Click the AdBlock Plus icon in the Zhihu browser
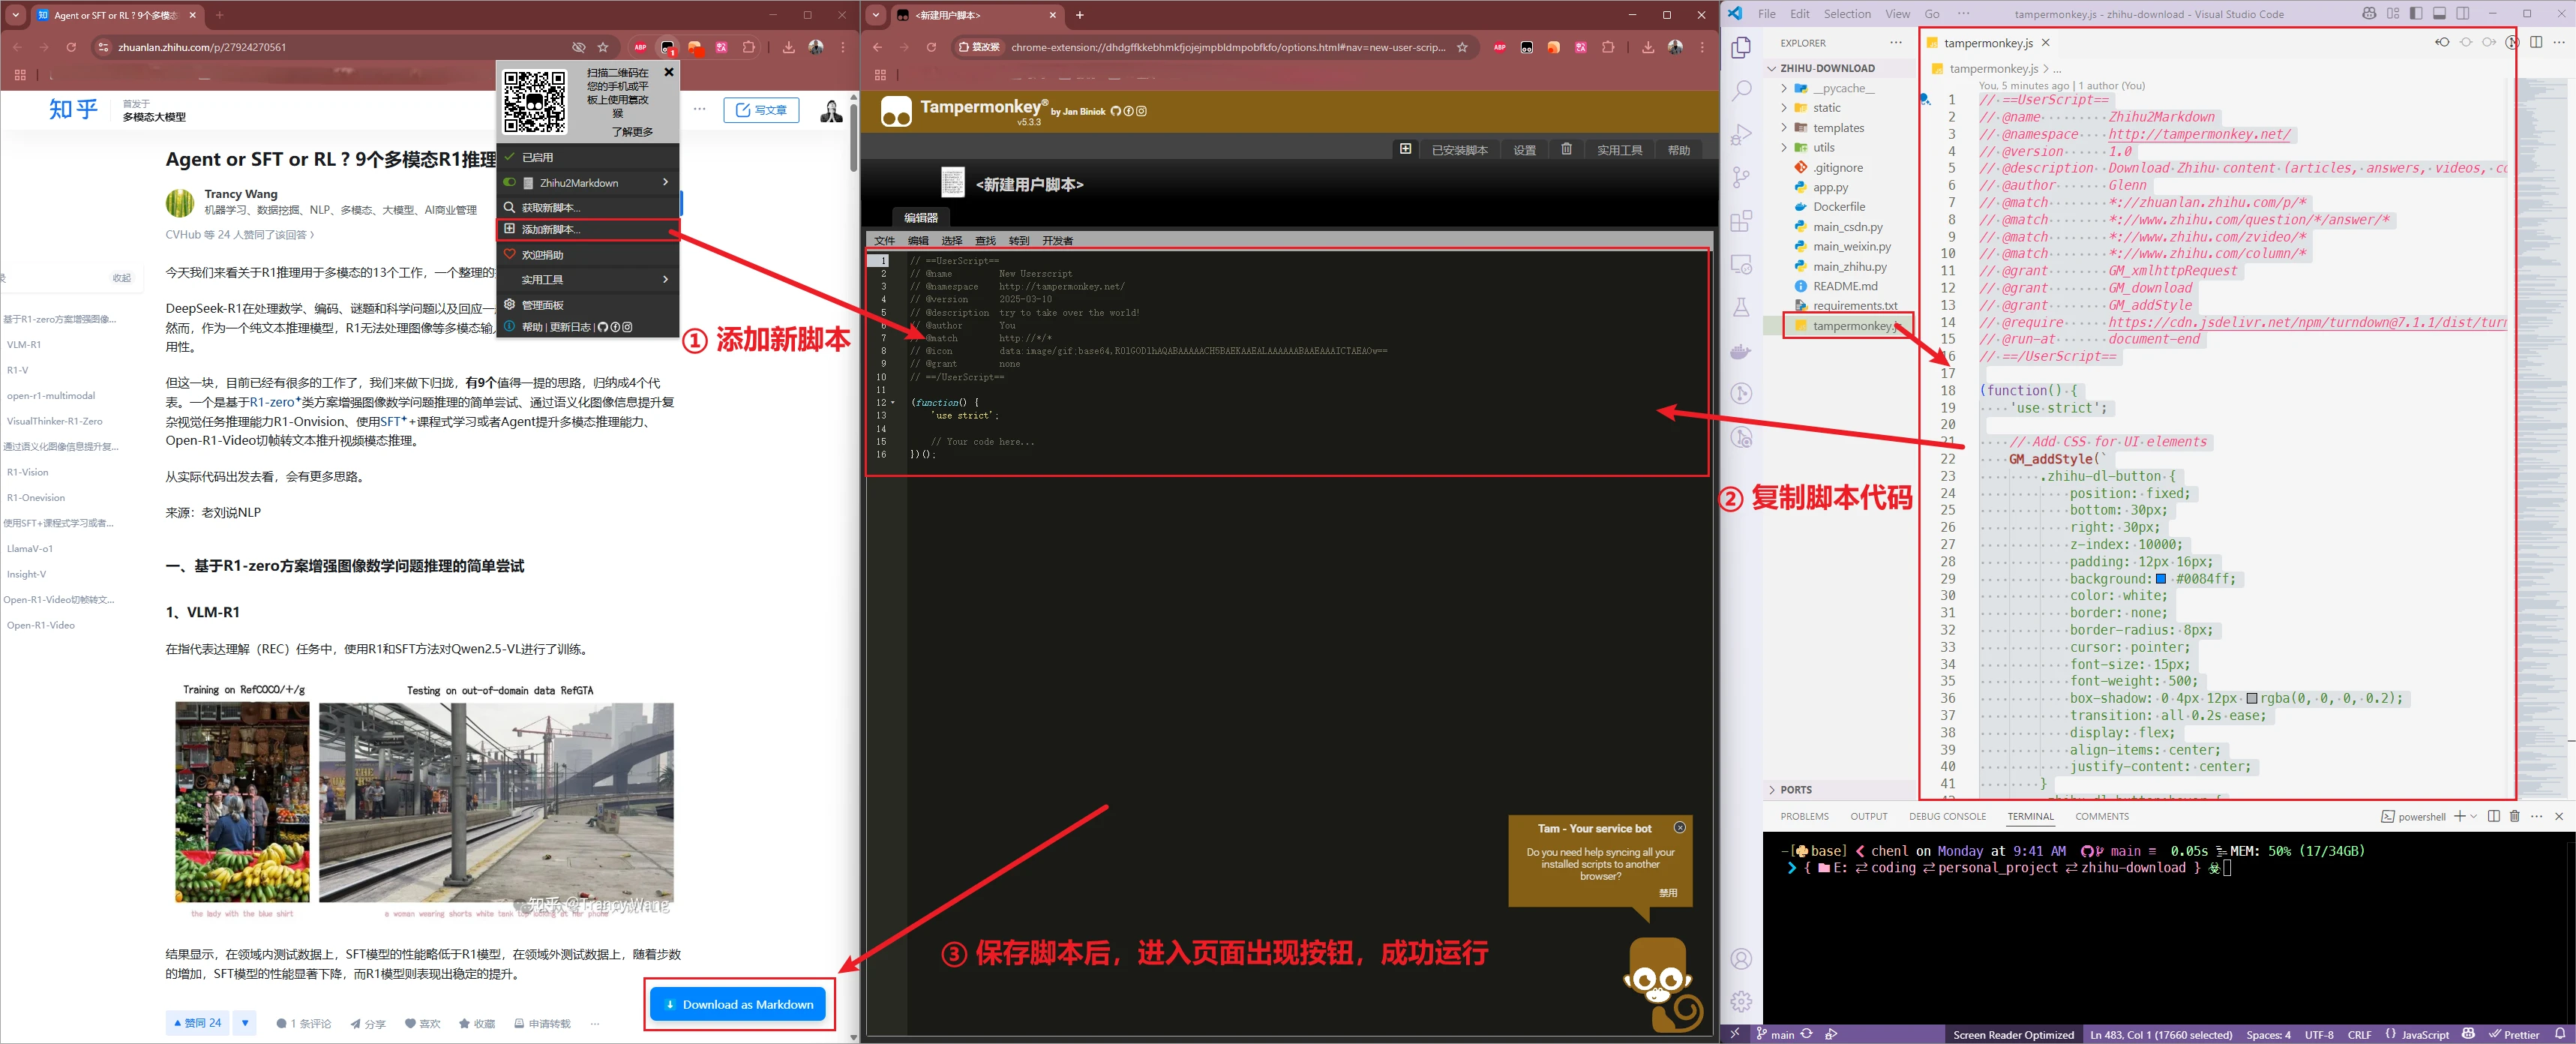The height and width of the screenshot is (1044, 2576). 640,47
